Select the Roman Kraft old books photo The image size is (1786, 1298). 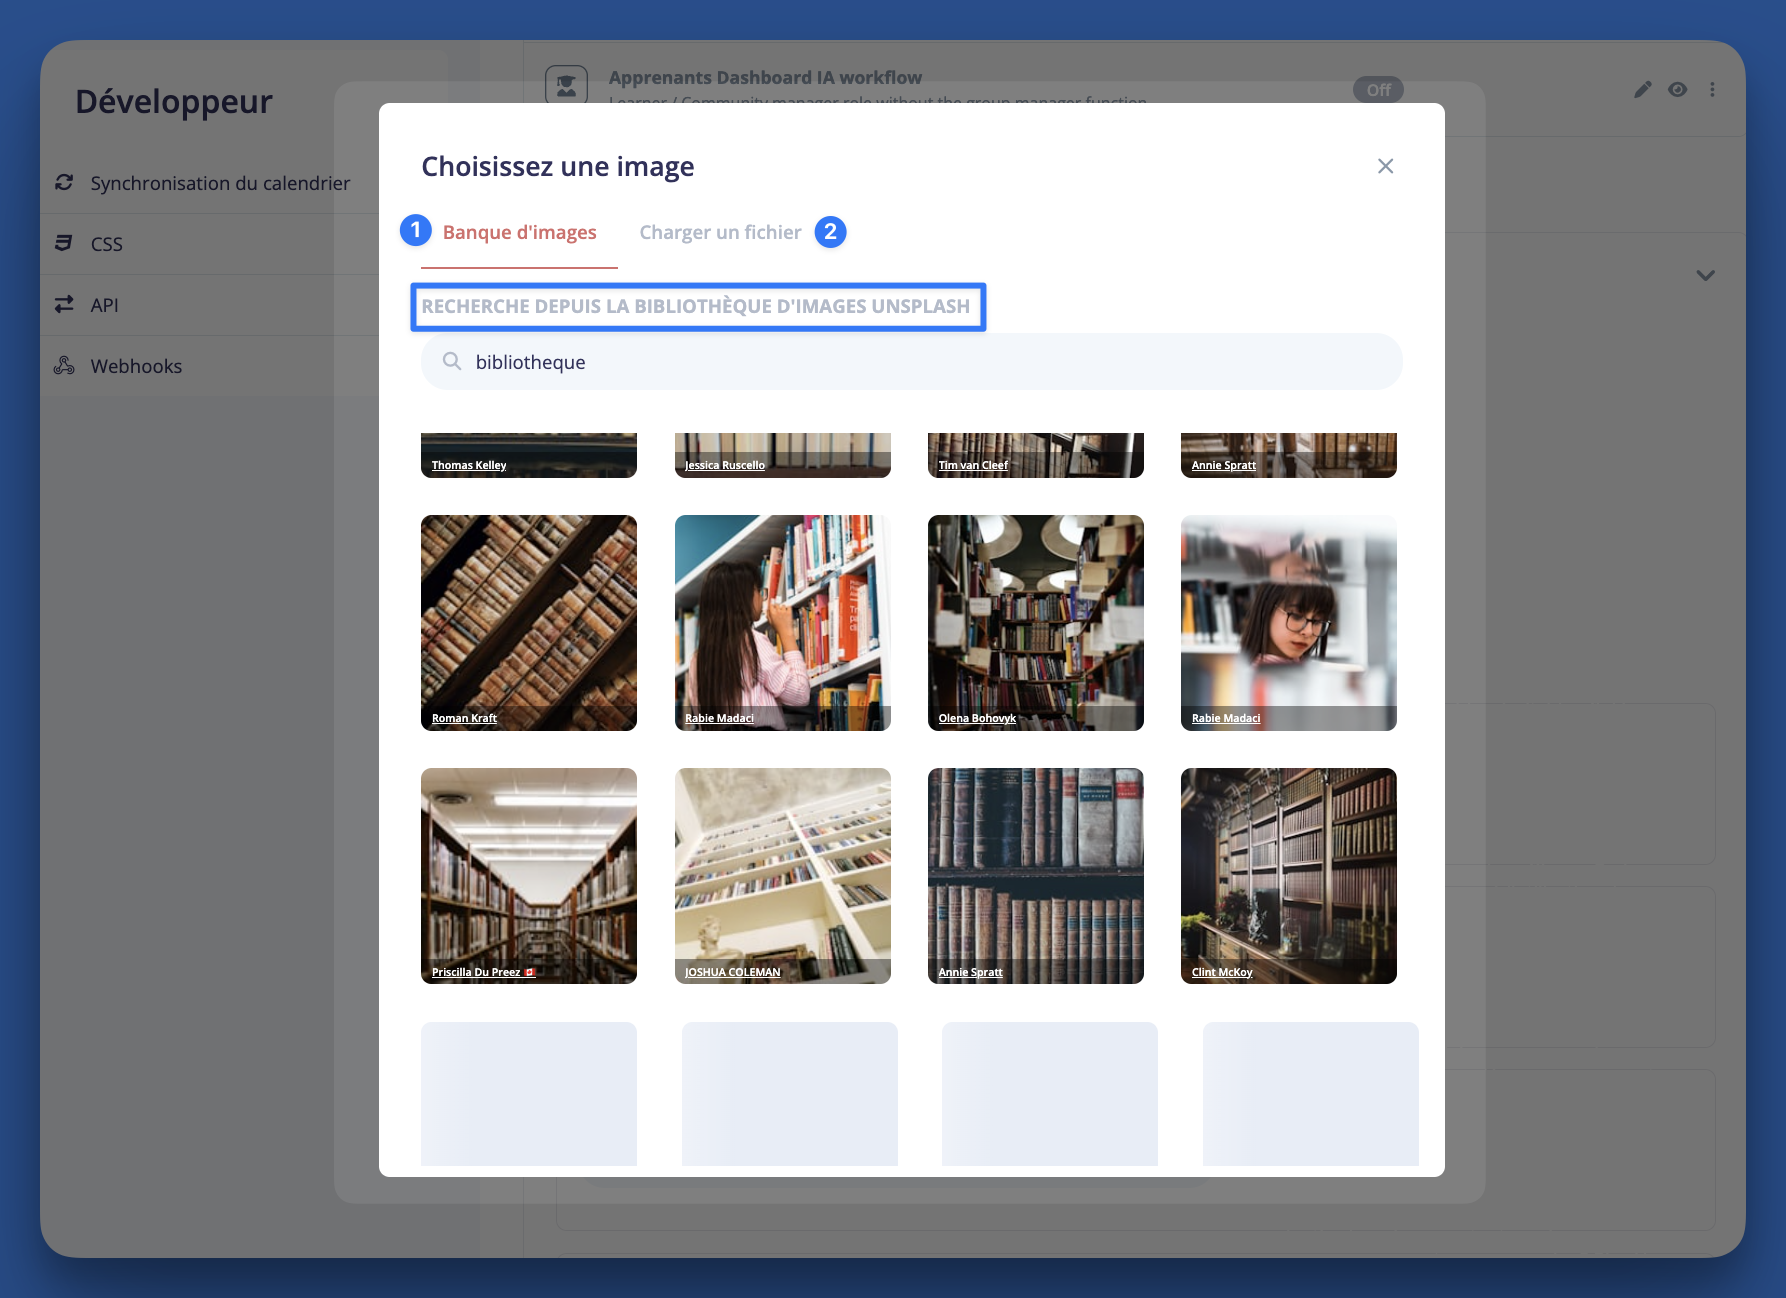[x=529, y=623]
